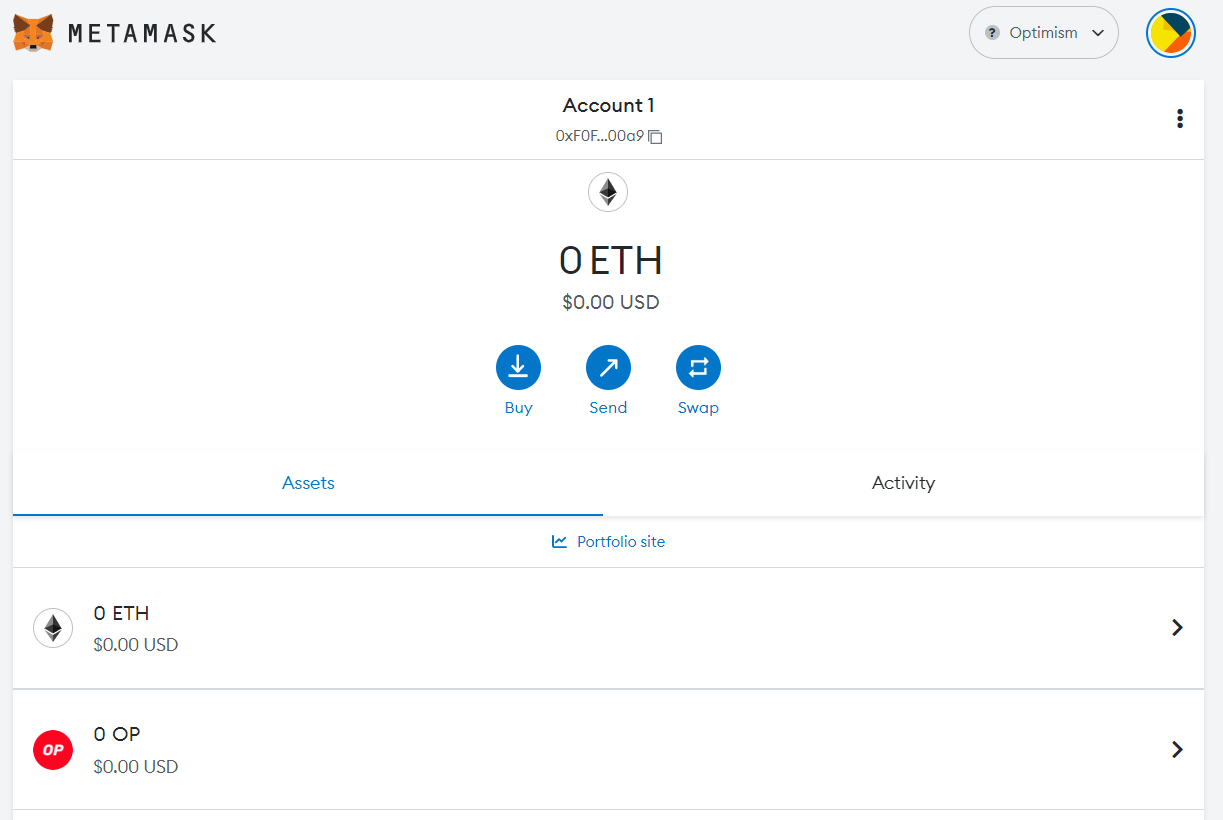
Task: Click the Ethereum token icon in the asset list
Action: (53, 627)
